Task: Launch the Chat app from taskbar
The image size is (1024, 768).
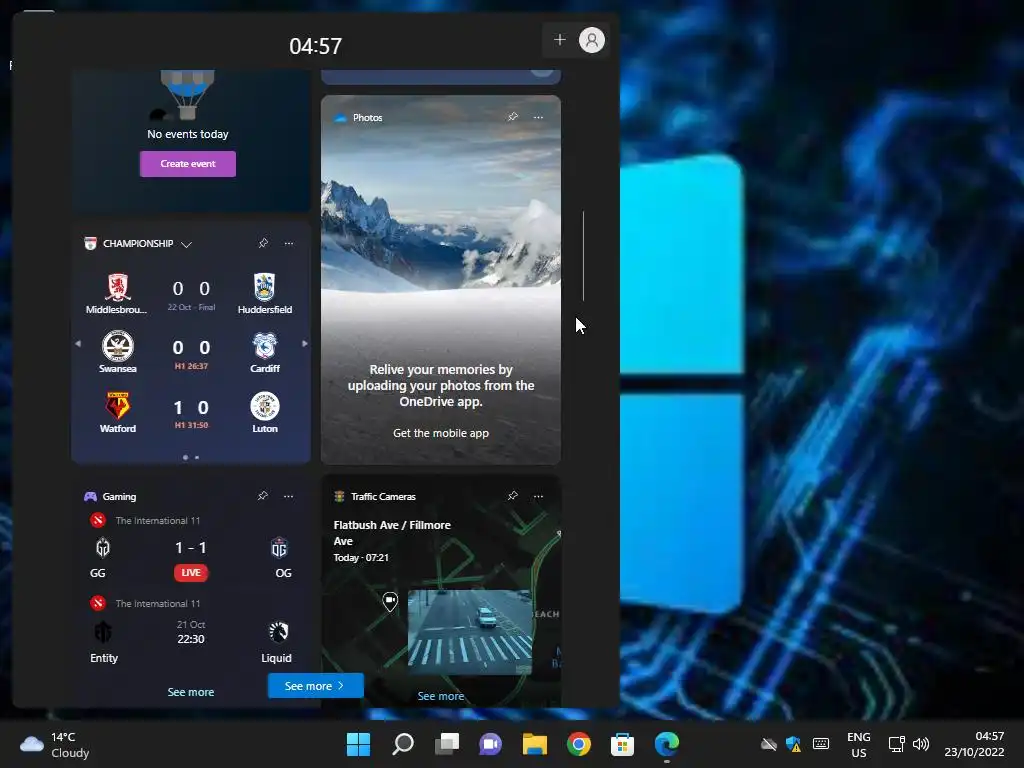Action: (490, 744)
